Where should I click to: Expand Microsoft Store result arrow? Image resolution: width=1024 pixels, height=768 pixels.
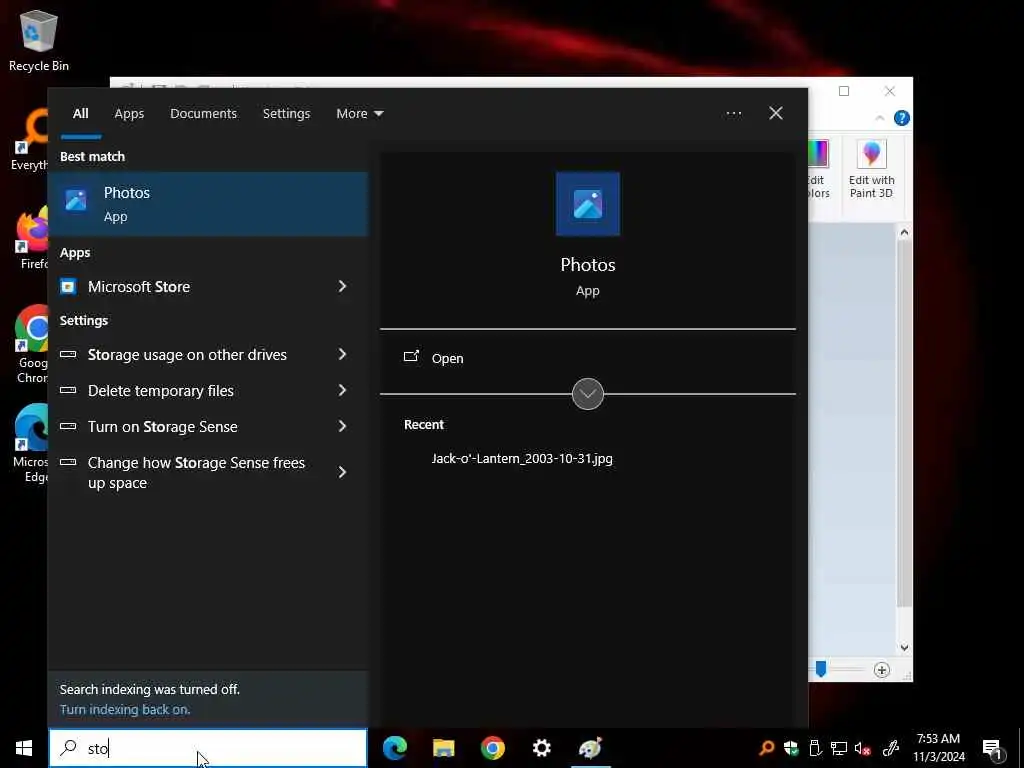click(342, 287)
